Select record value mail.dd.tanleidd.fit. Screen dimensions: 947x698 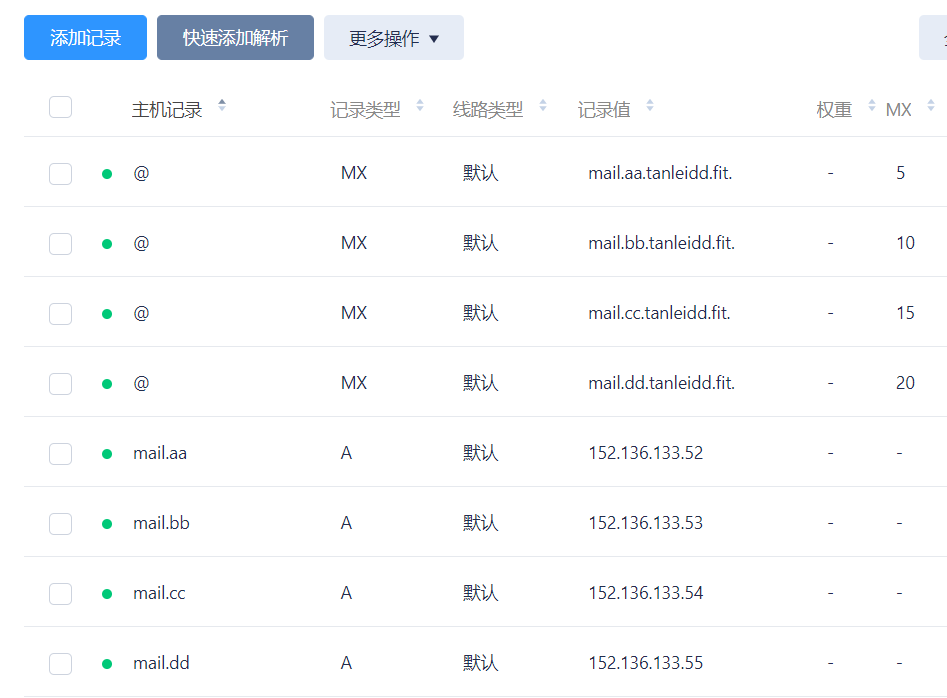coord(661,383)
